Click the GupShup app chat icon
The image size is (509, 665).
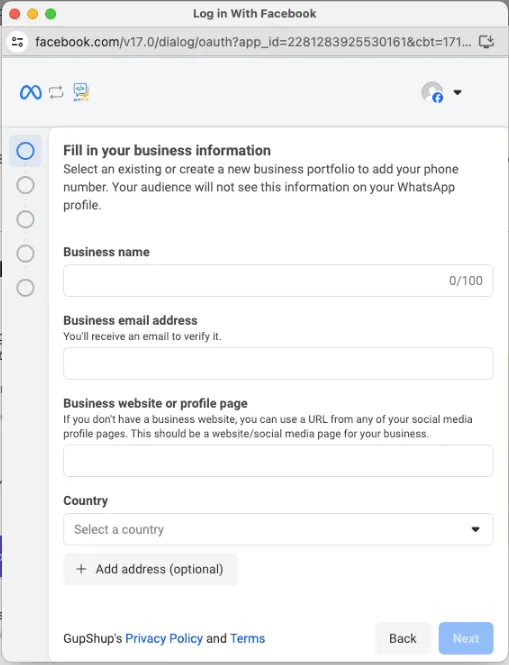81,92
